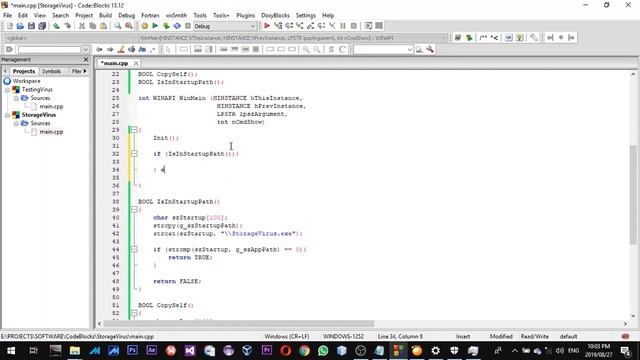Collapse the Sources folder under StorageVirus
The width and height of the screenshot is (640, 360).
(x=16, y=123)
